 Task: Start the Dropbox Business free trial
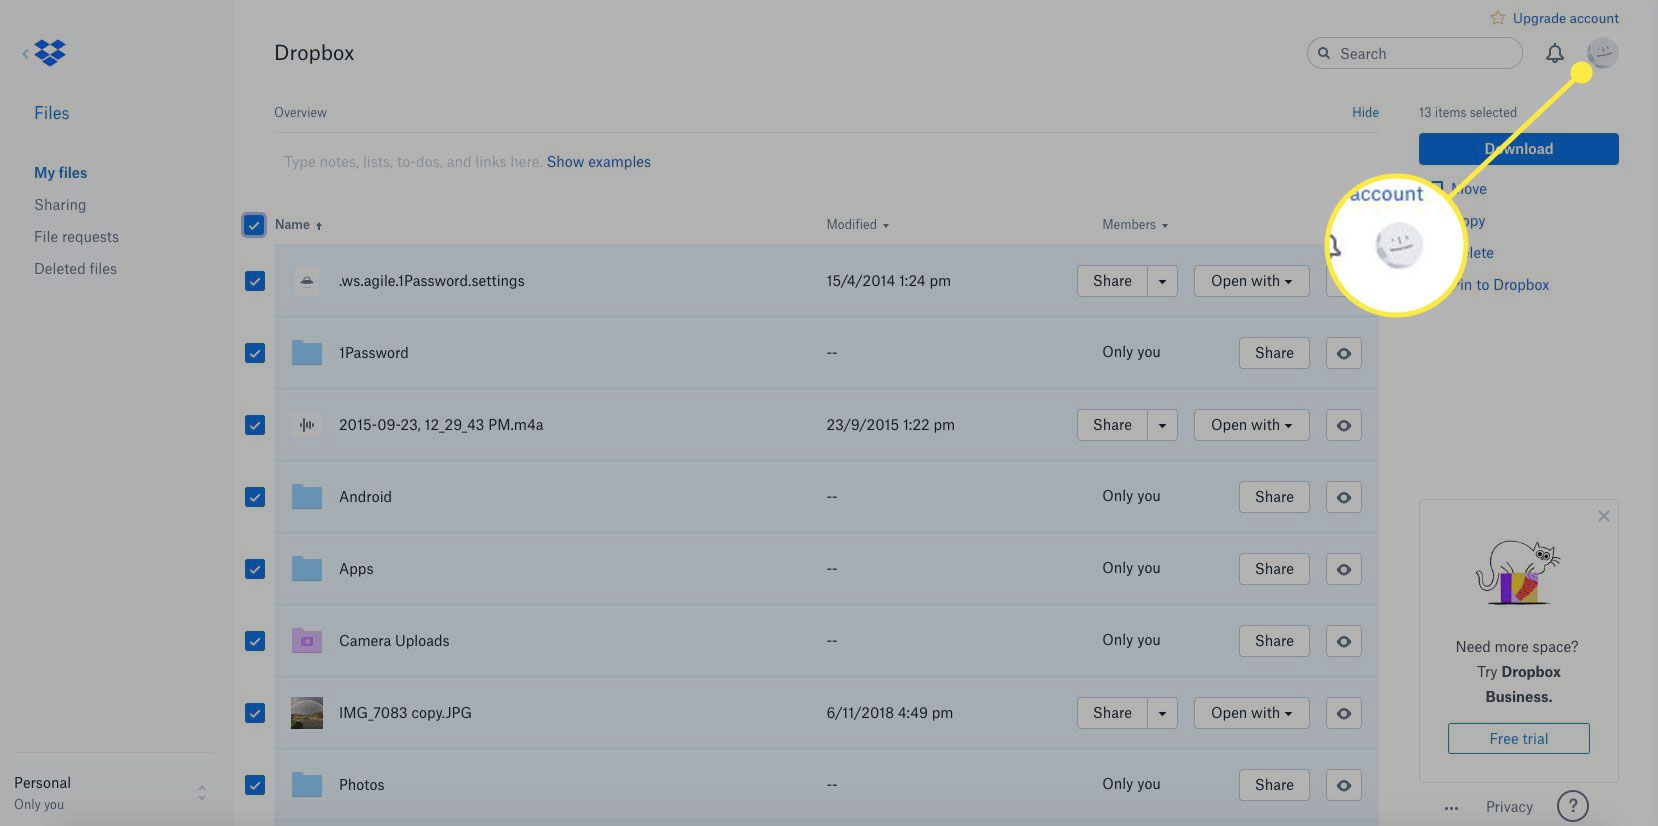point(1518,739)
